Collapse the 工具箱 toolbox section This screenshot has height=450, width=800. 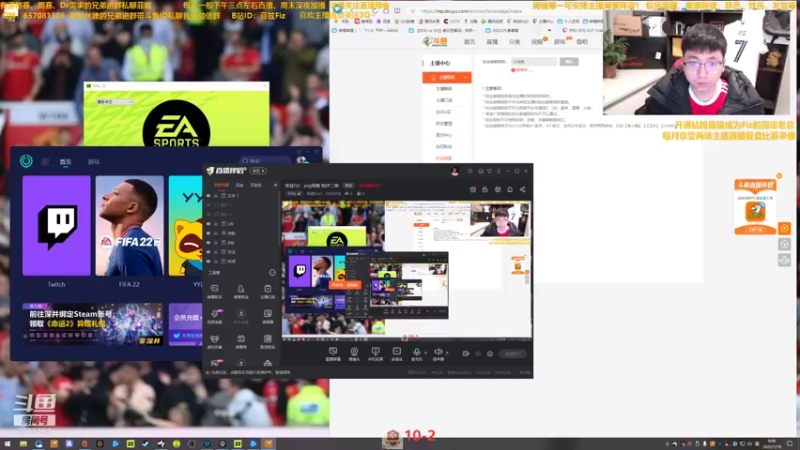coord(272,272)
